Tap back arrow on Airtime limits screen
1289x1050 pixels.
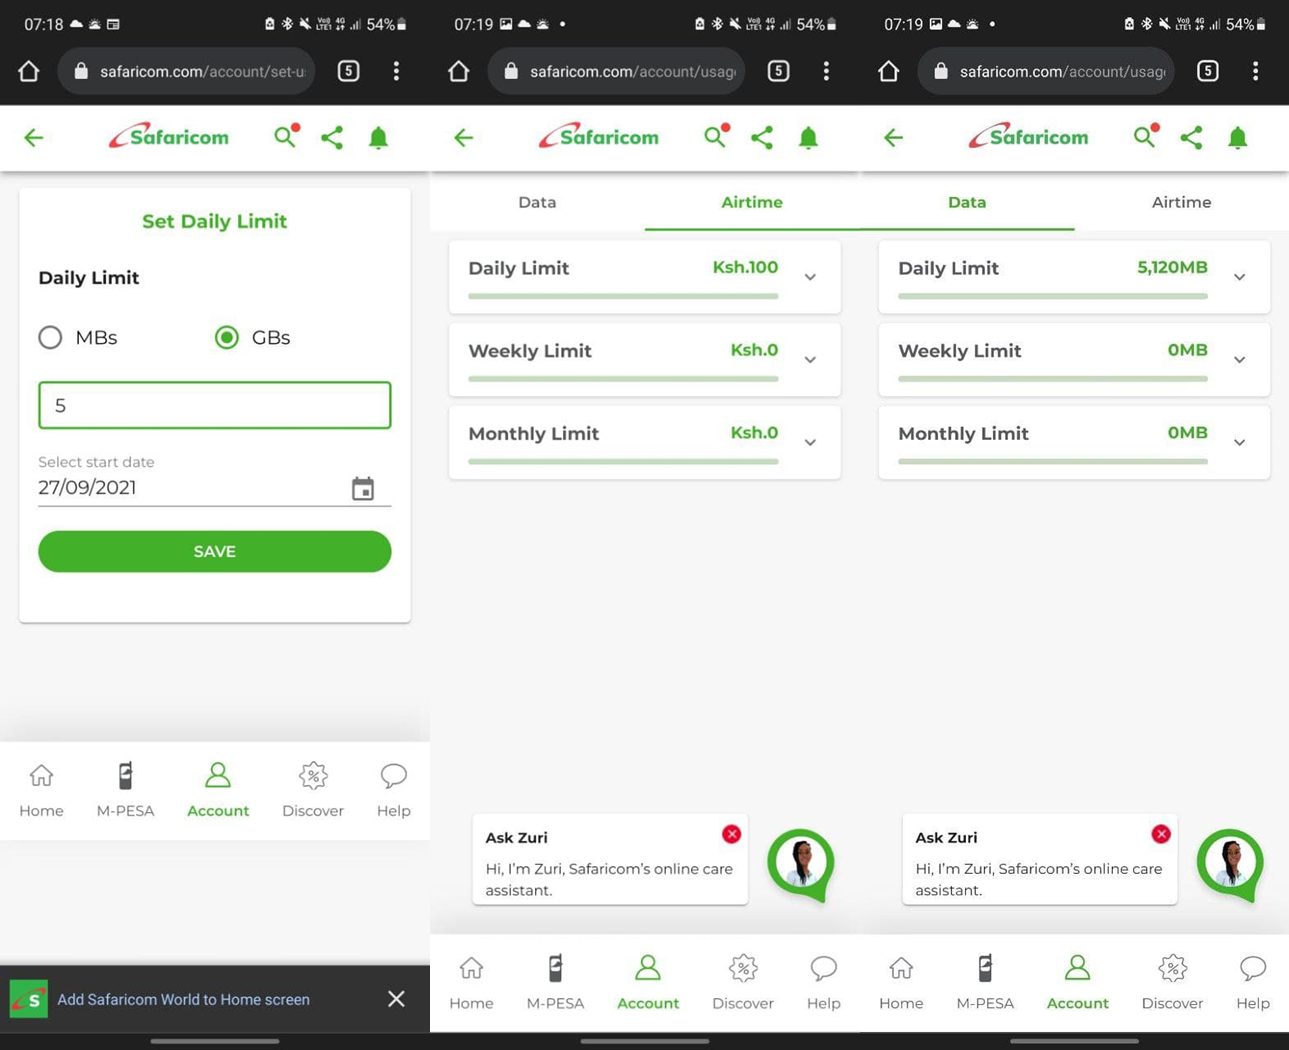click(464, 138)
